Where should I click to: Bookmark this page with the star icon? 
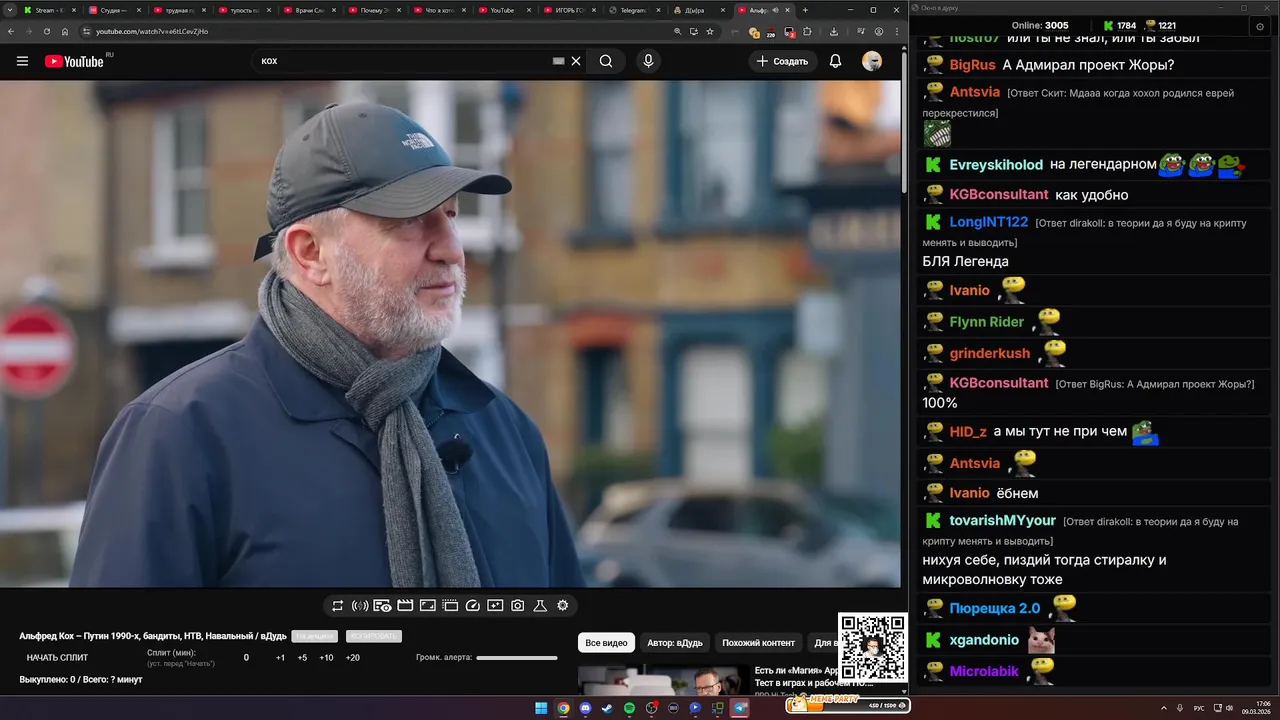pos(710,31)
